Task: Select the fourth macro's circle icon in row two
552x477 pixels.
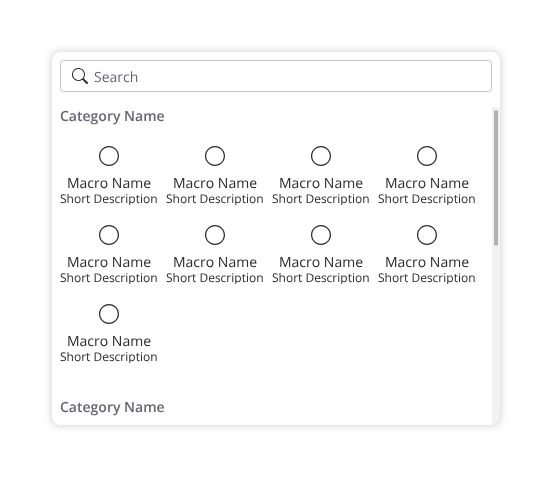Action: [x=427, y=235]
